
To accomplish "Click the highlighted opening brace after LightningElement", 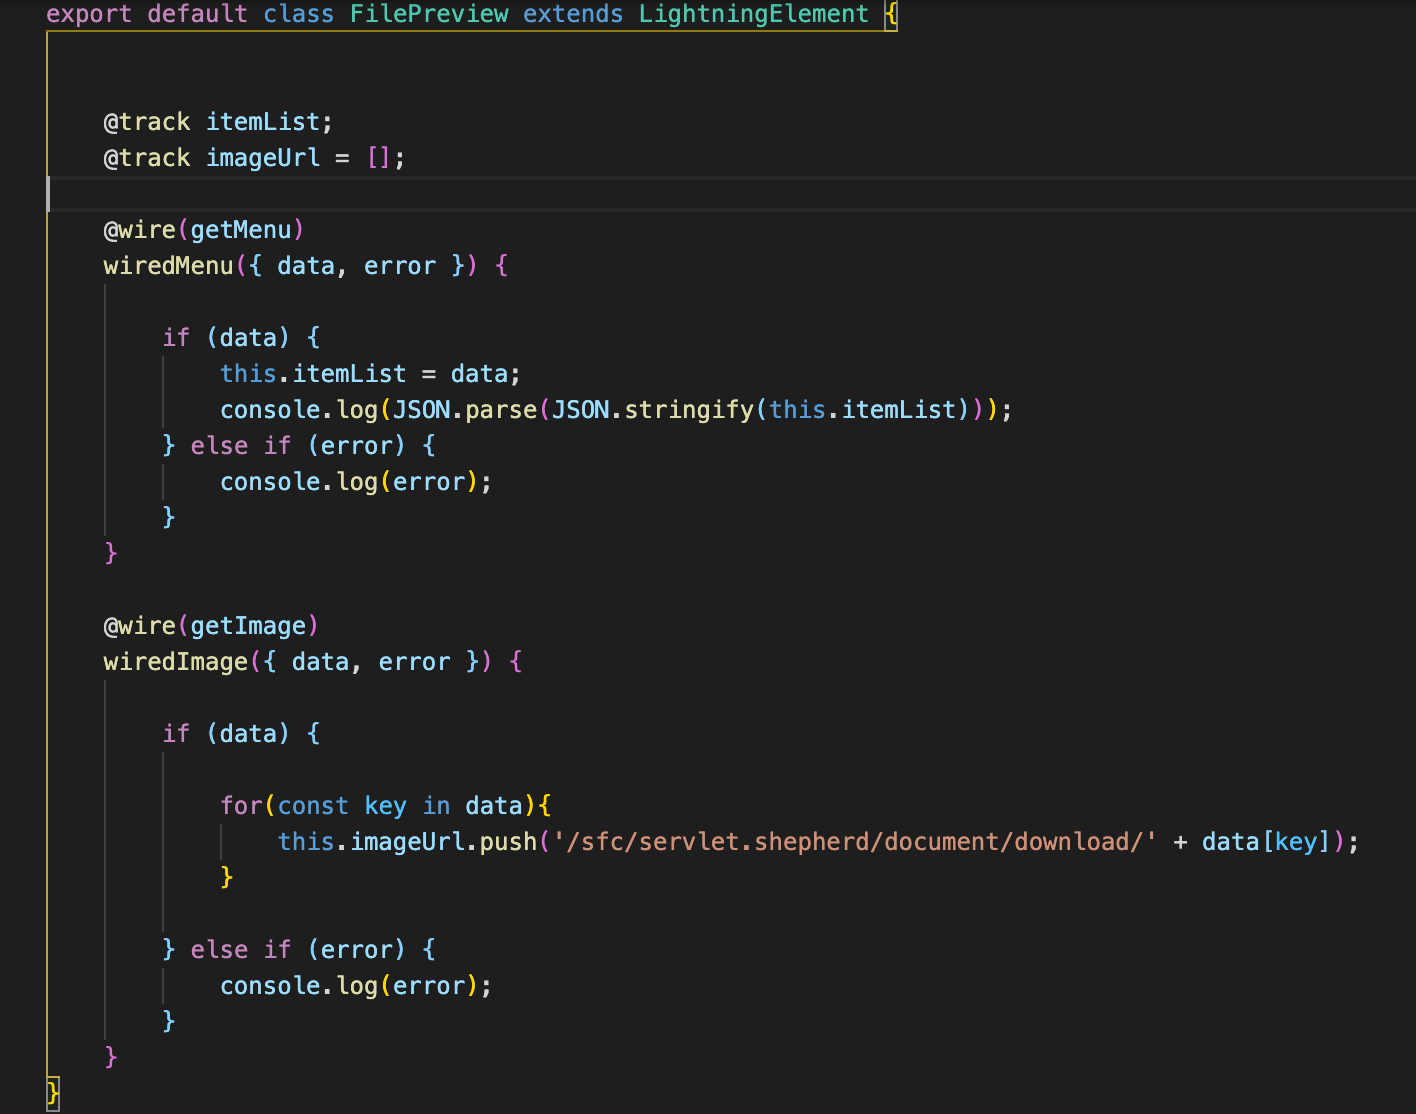I will (x=889, y=14).
